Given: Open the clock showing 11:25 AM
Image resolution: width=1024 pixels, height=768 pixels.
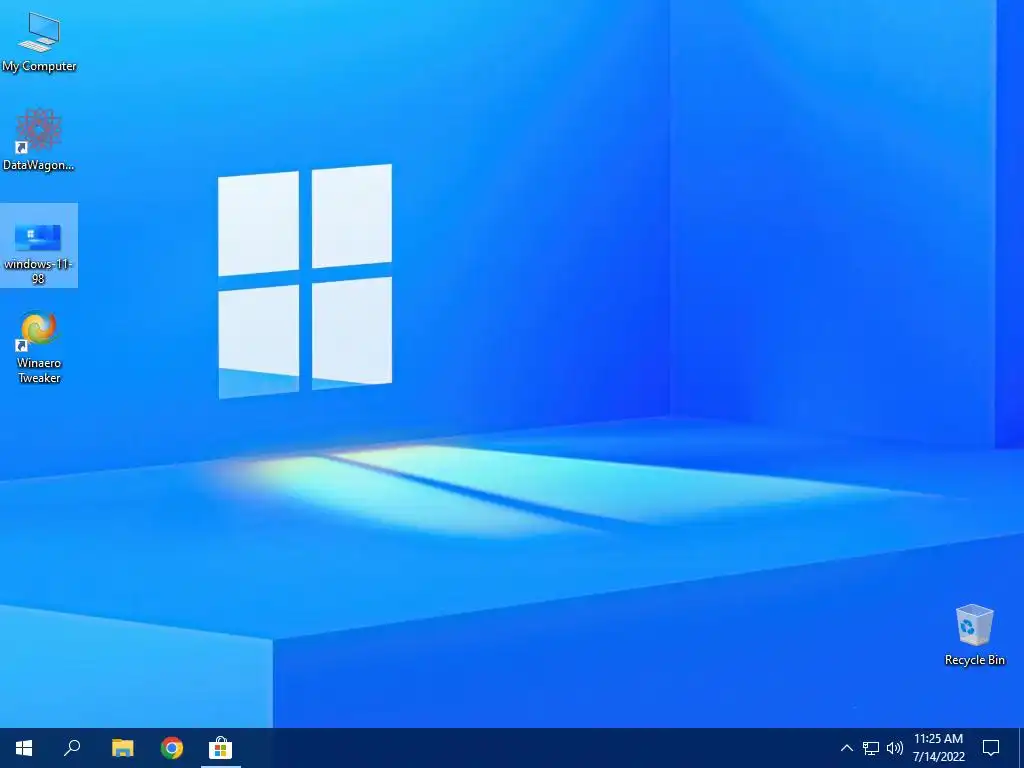Looking at the screenshot, I should click(938, 748).
